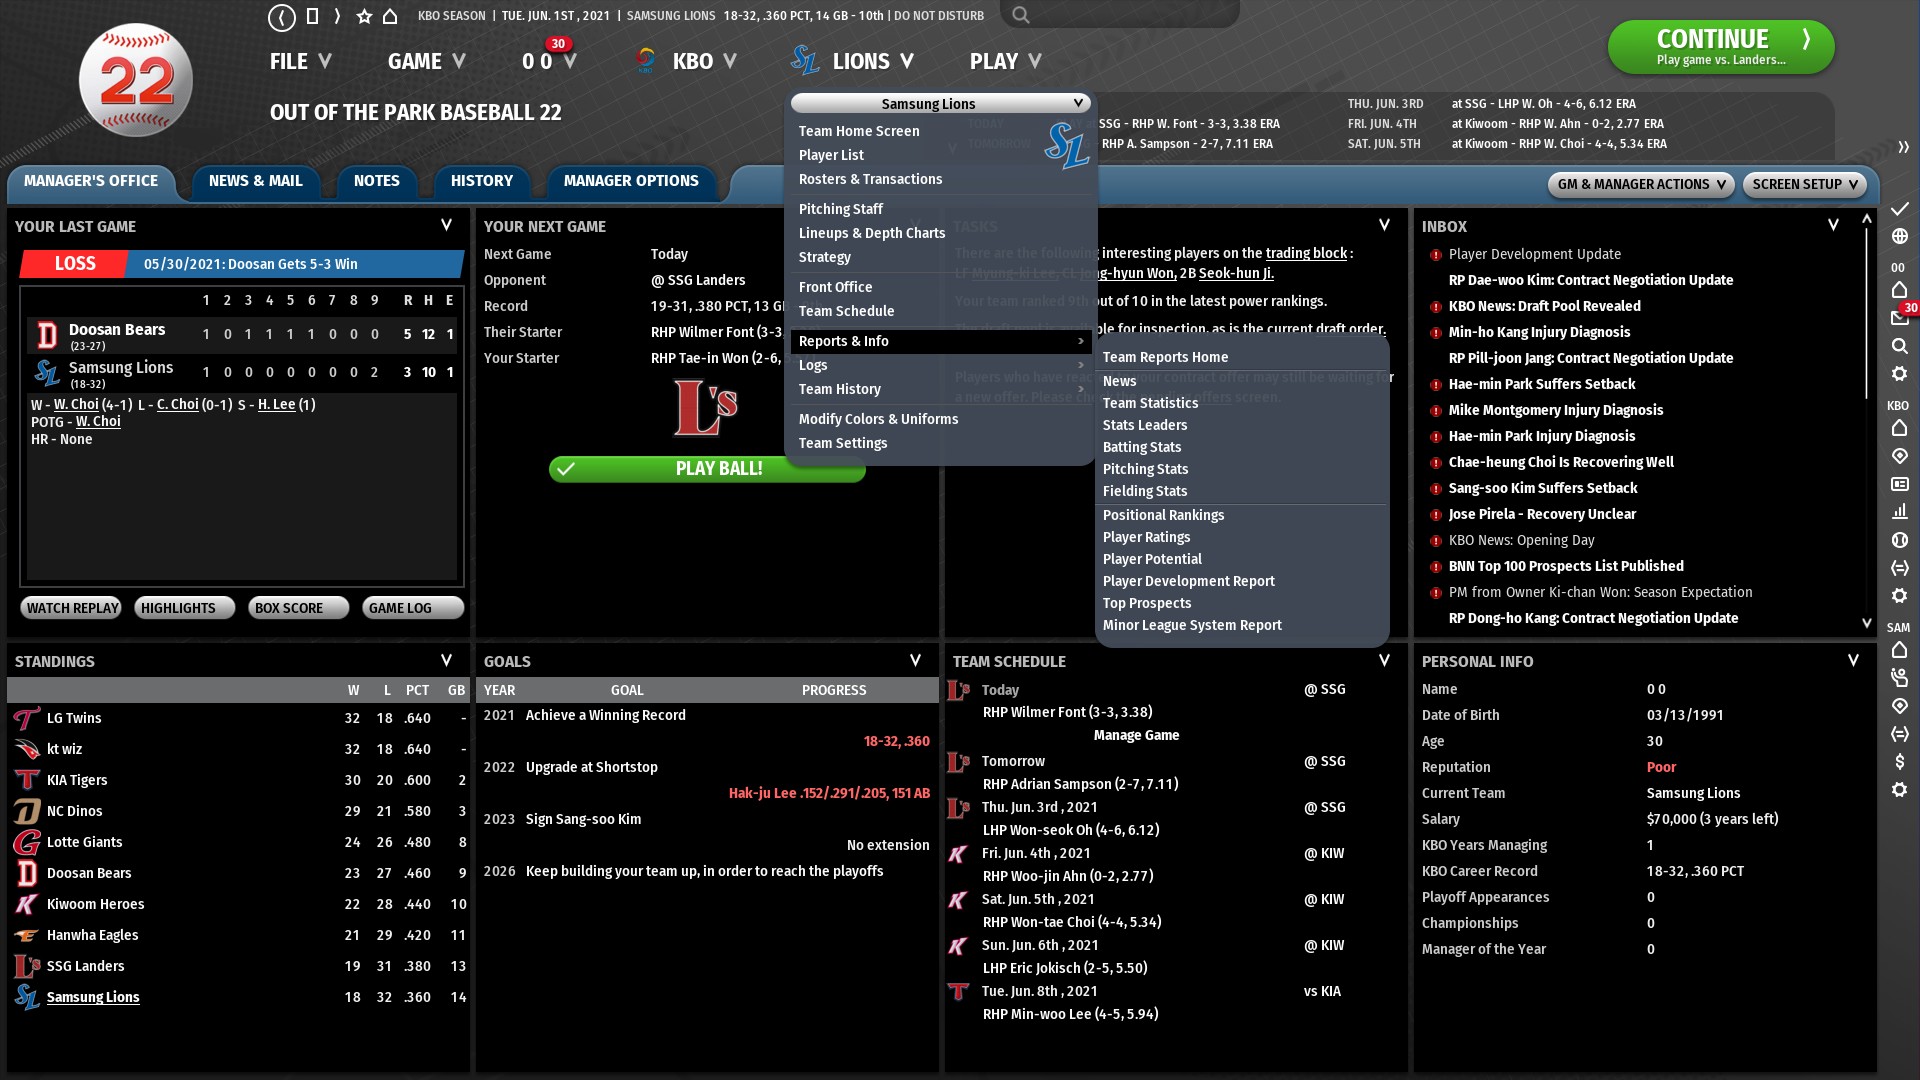Click the Box Score button
This screenshot has width=1920, height=1080.
[x=297, y=608]
